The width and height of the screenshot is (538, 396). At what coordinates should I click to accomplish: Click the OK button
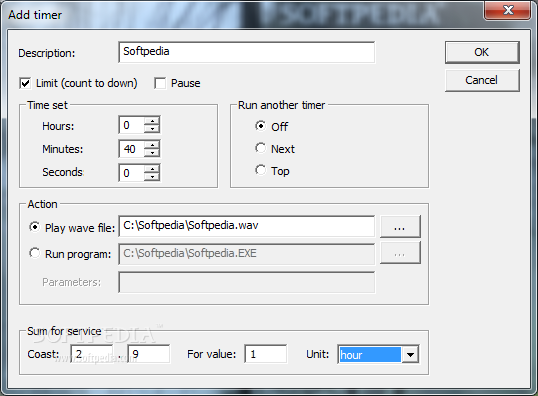click(x=482, y=52)
